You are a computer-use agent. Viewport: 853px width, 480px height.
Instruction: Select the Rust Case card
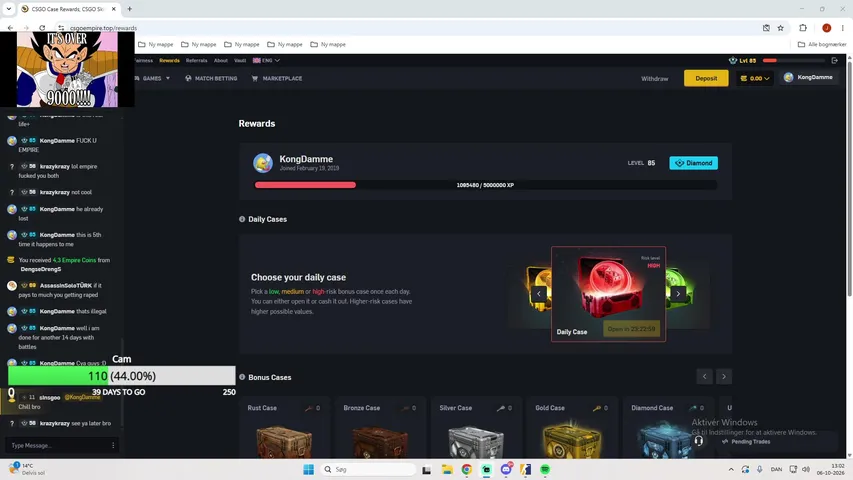pyautogui.click(x=283, y=428)
